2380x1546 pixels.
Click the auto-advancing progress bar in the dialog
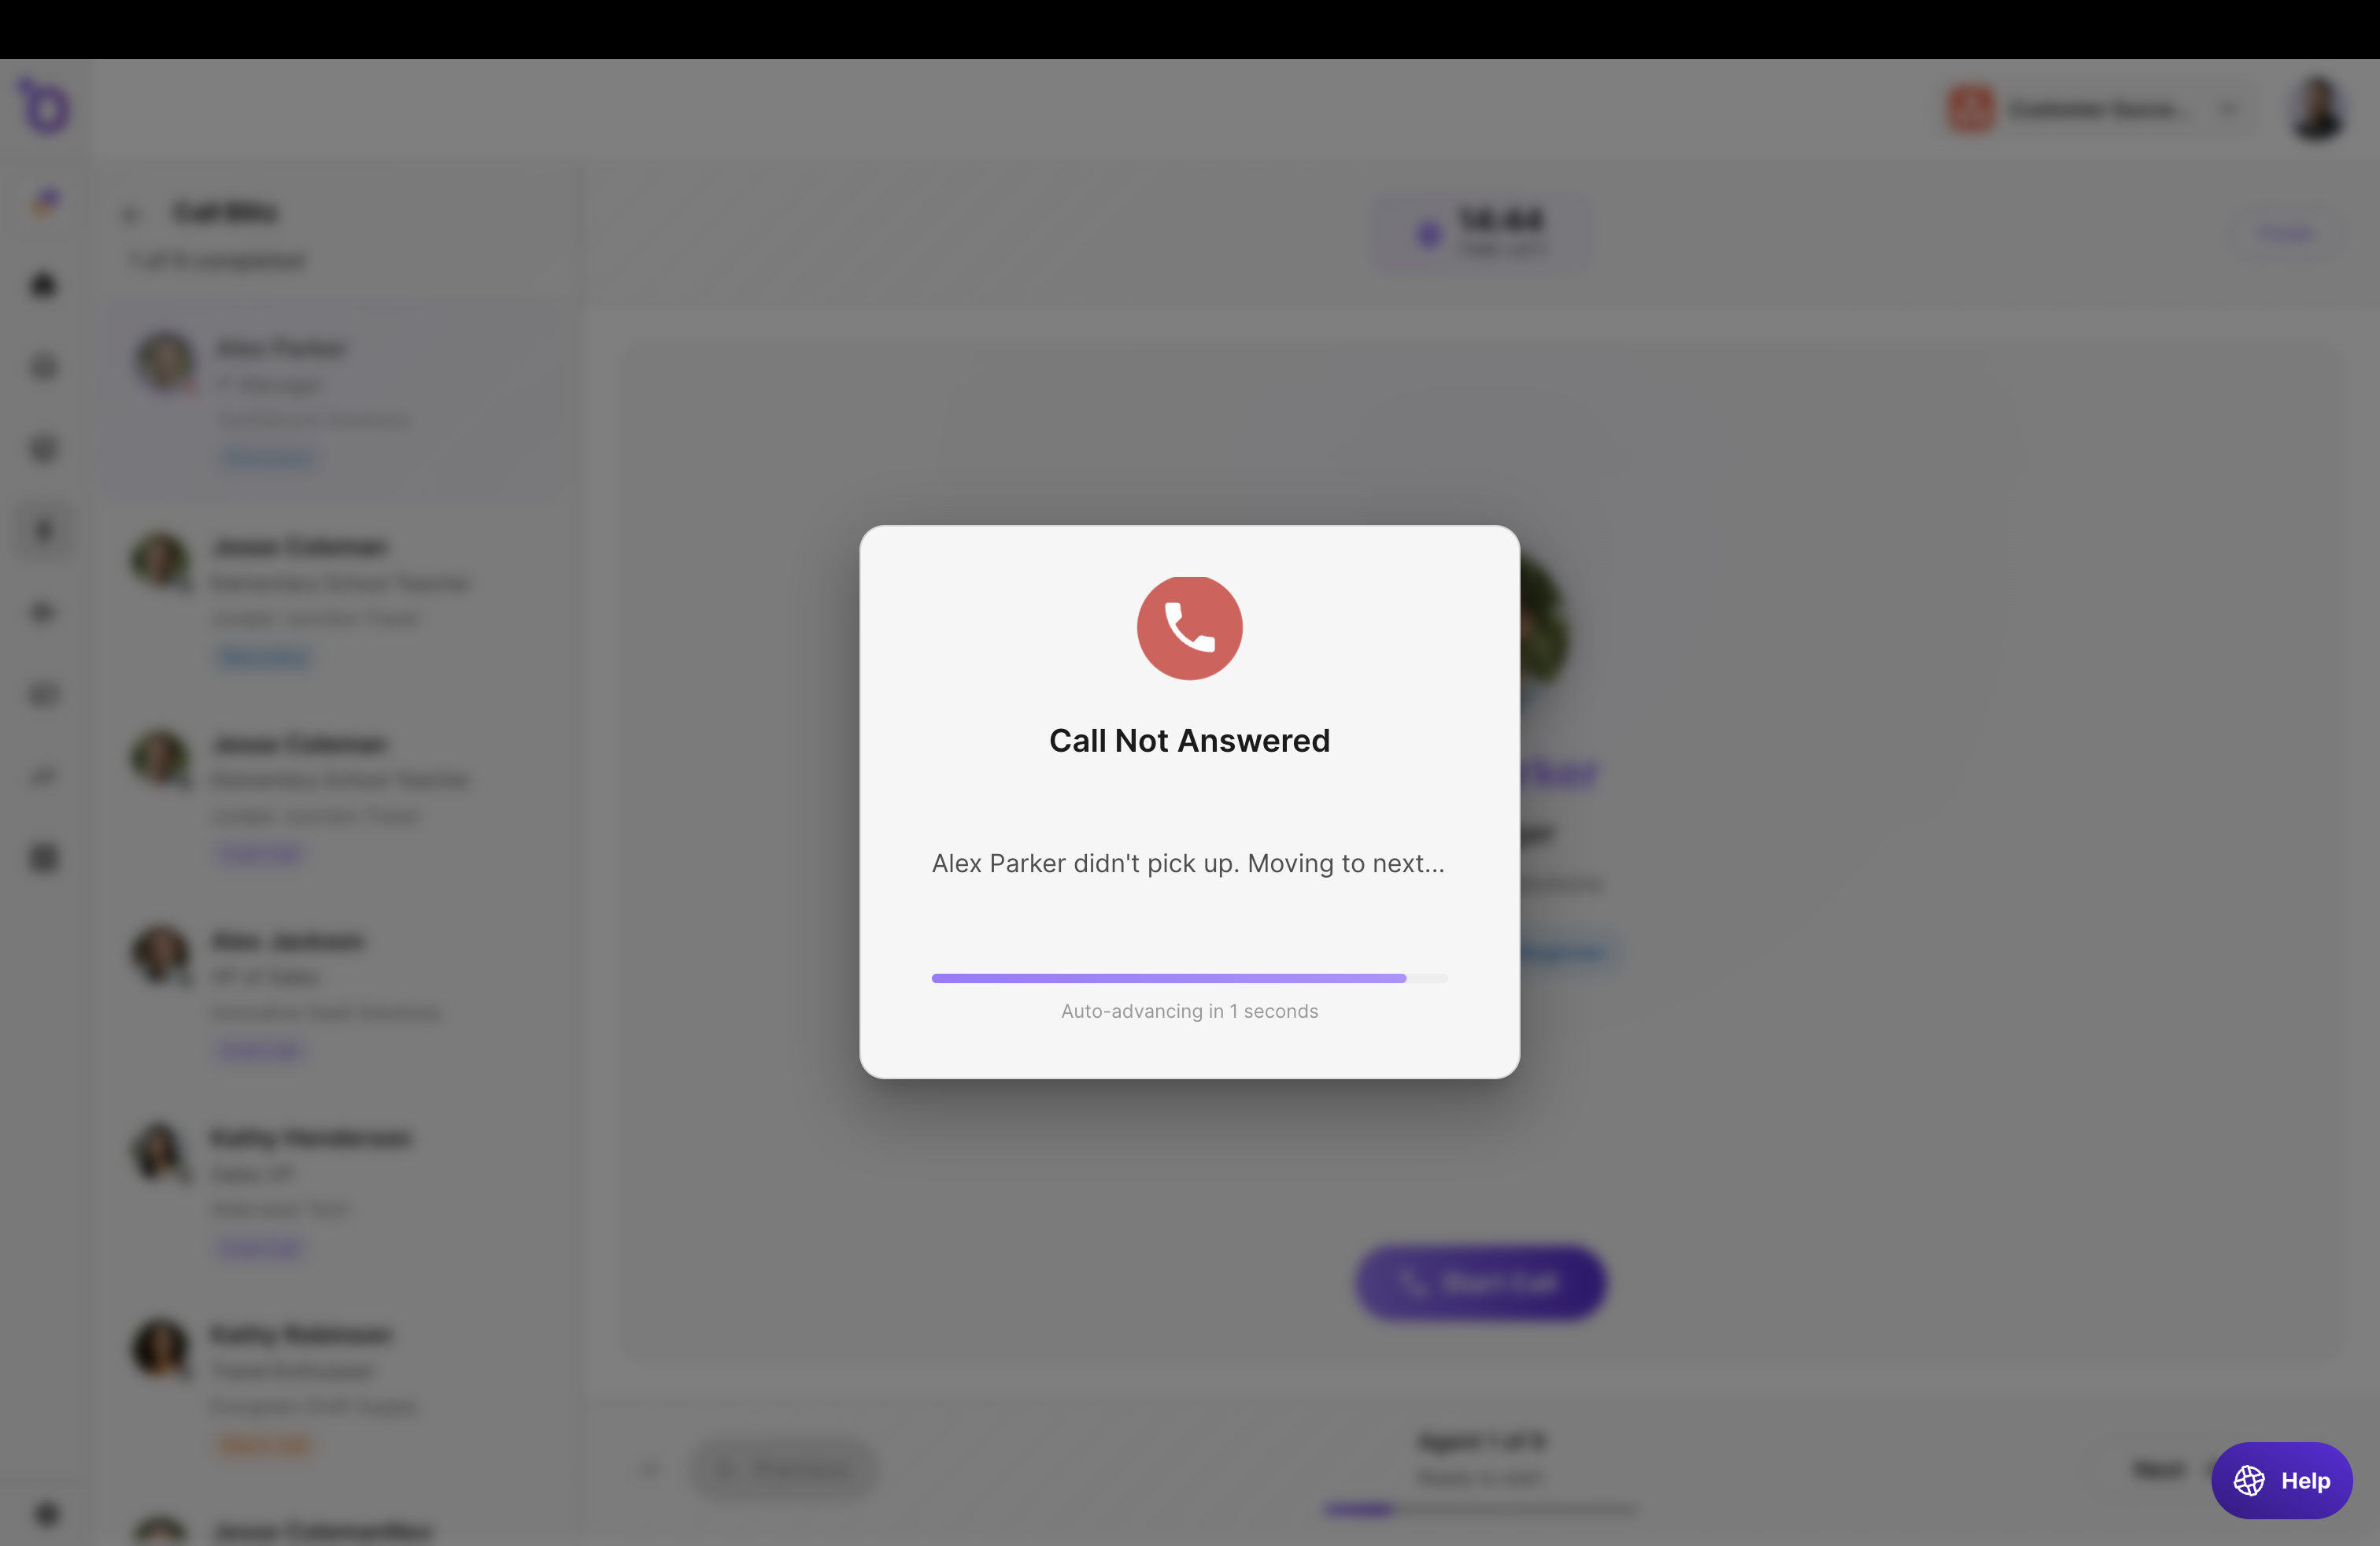click(1189, 978)
